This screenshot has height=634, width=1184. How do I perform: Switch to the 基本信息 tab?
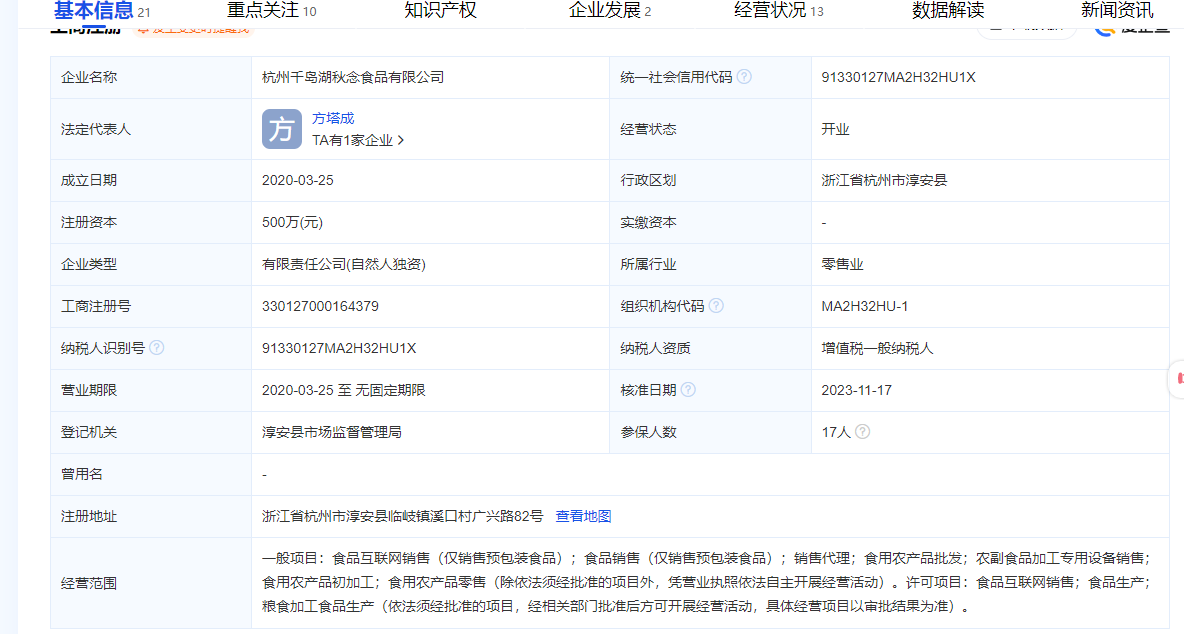click(102, 11)
